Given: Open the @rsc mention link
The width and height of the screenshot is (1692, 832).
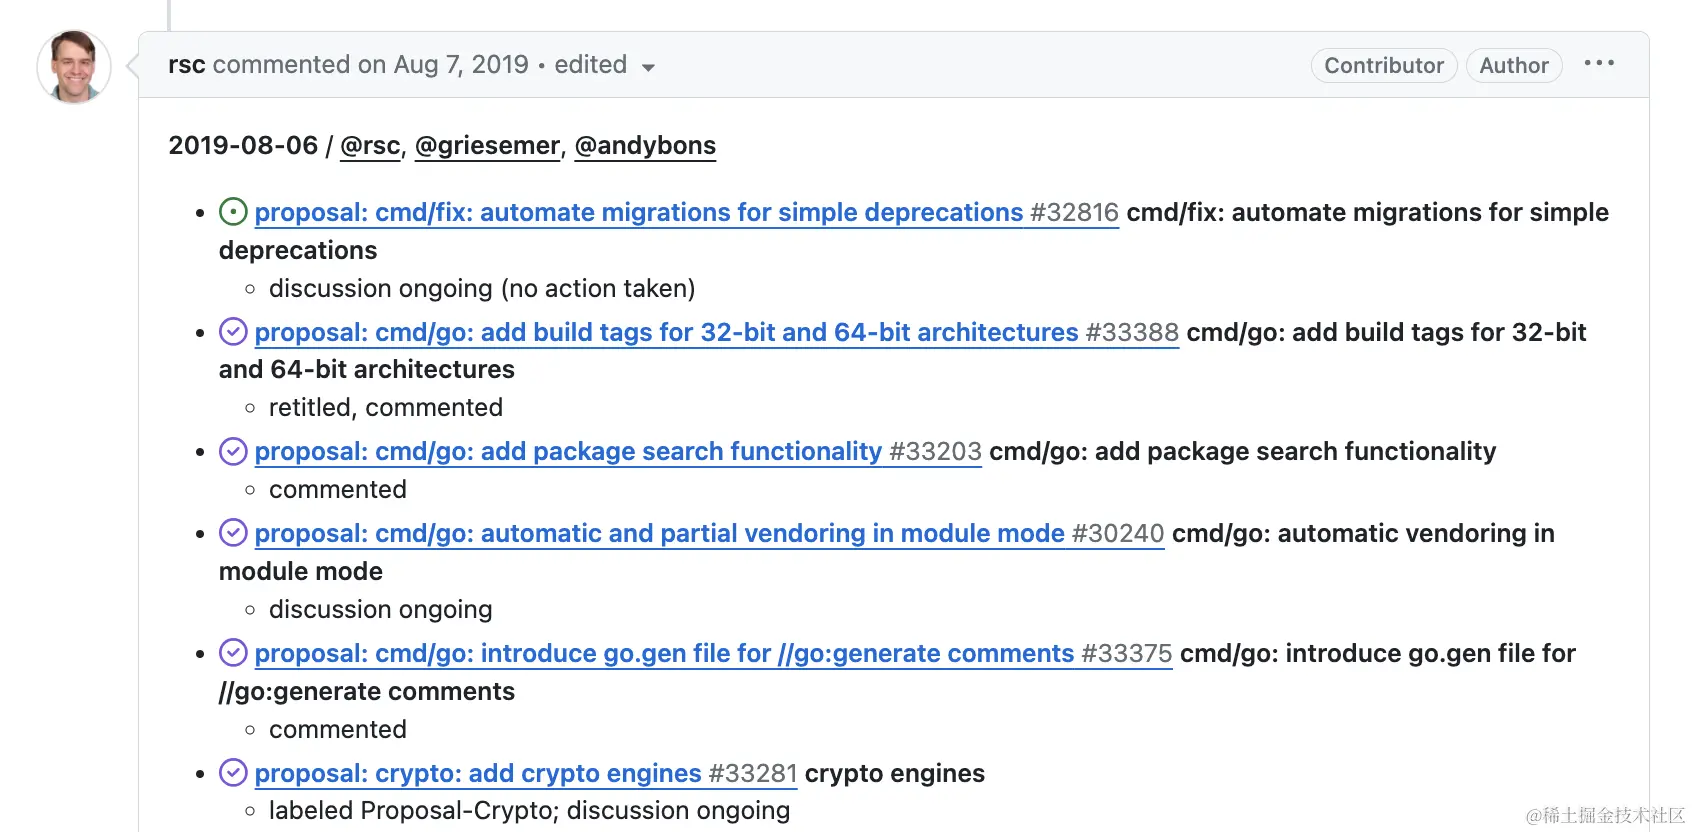Looking at the screenshot, I should [370, 146].
